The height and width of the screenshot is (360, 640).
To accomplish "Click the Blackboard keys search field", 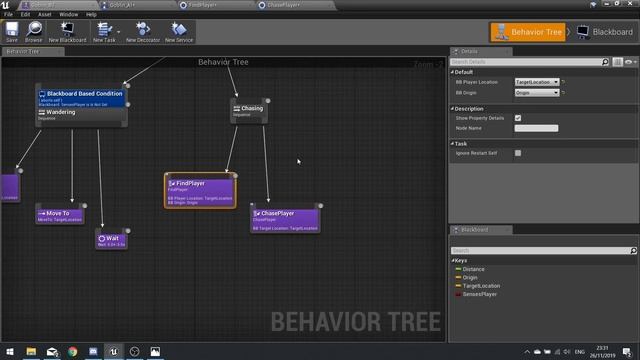I will 540,251.
